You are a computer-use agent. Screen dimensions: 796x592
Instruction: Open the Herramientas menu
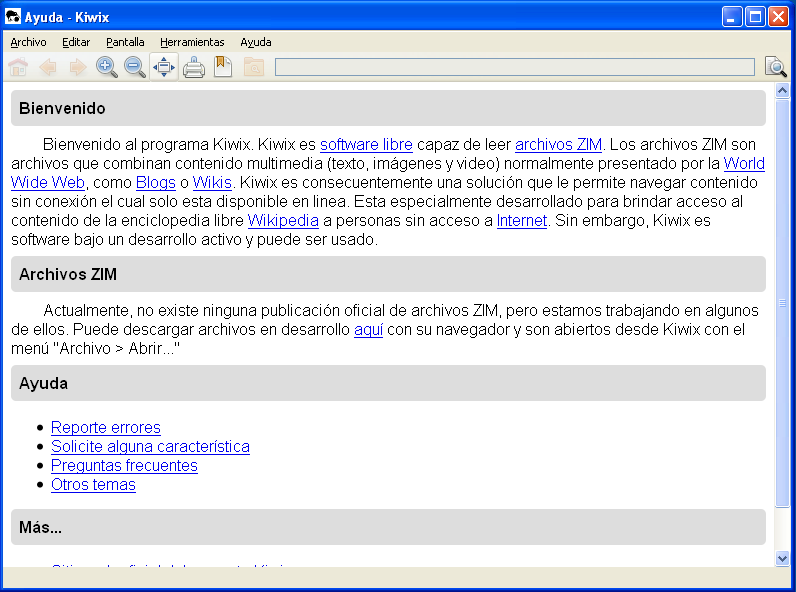(x=192, y=42)
